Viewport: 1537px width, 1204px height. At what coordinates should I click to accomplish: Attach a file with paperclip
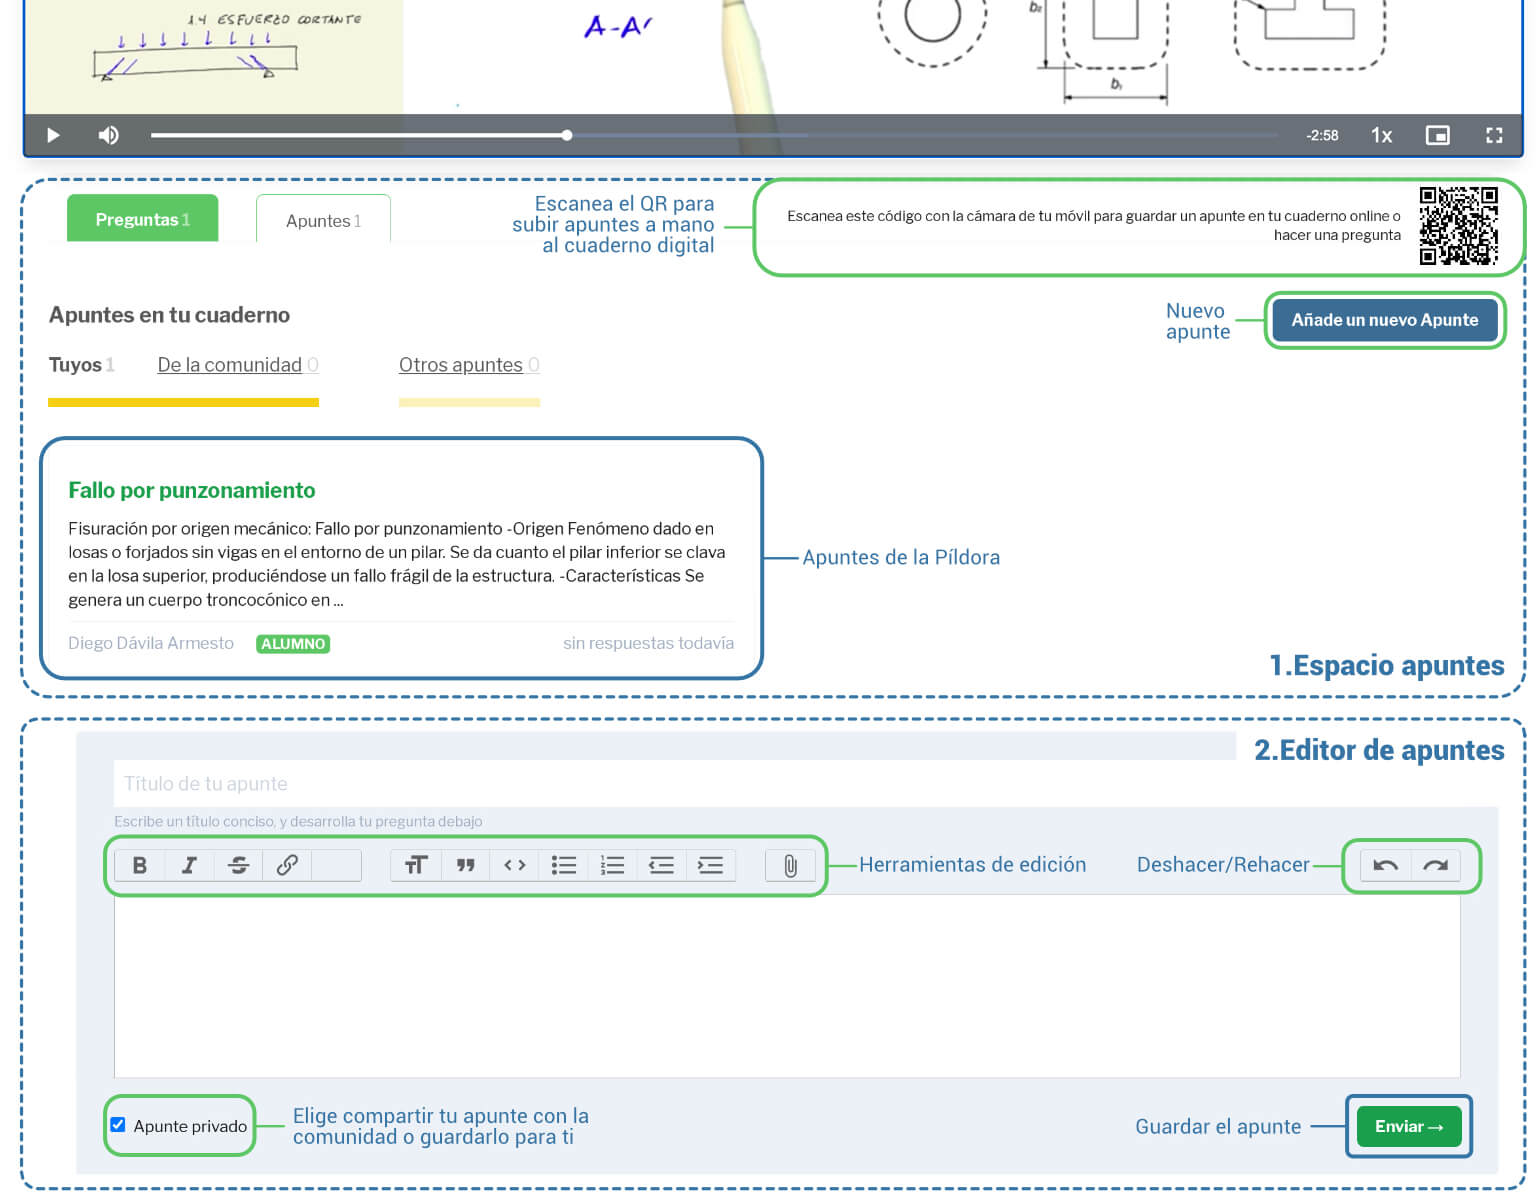[x=790, y=865]
